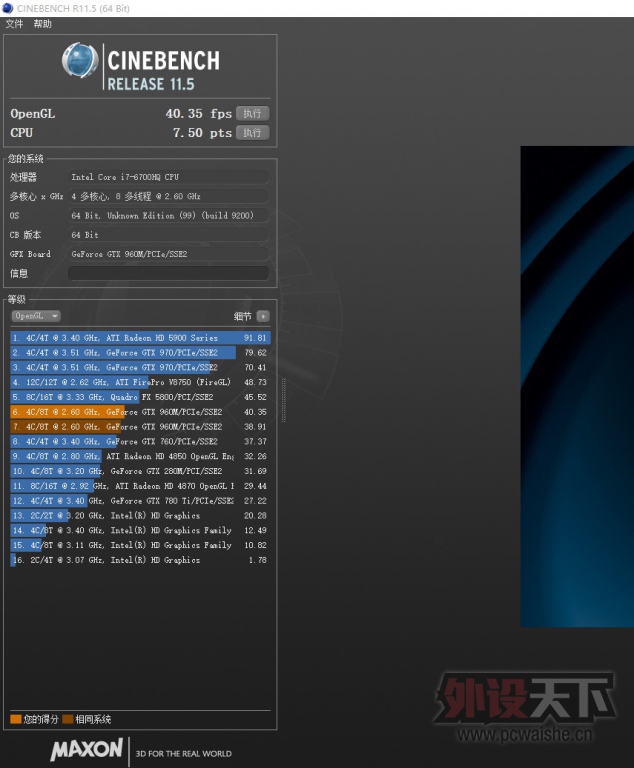Select orange row 6 GTX 960M 40.35
634x768 pixels.
[140, 412]
